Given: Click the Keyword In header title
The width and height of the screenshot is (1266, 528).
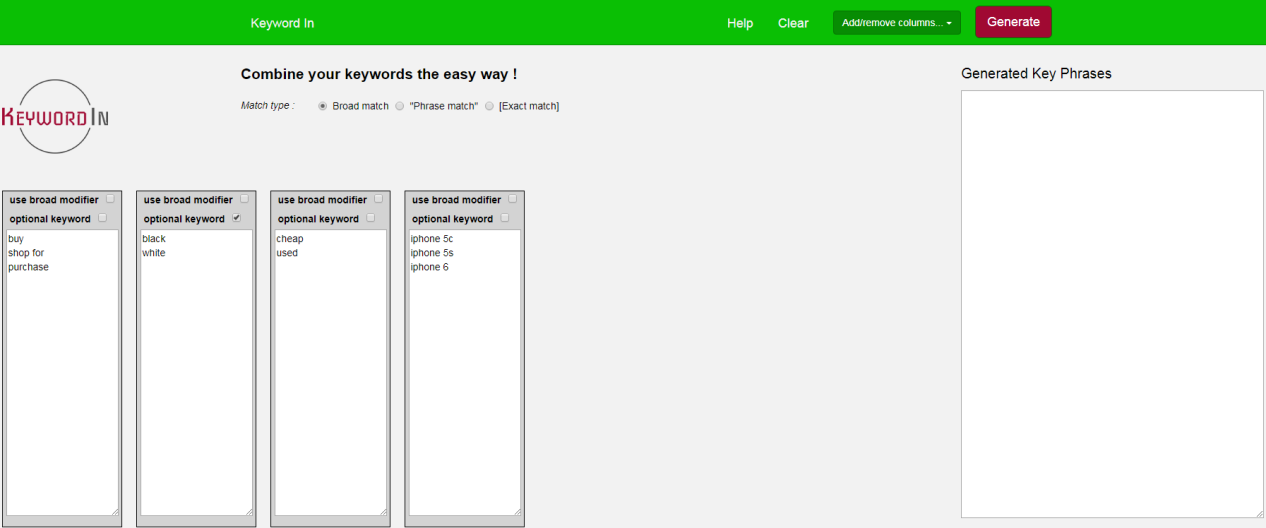Looking at the screenshot, I should (x=282, y=23).
